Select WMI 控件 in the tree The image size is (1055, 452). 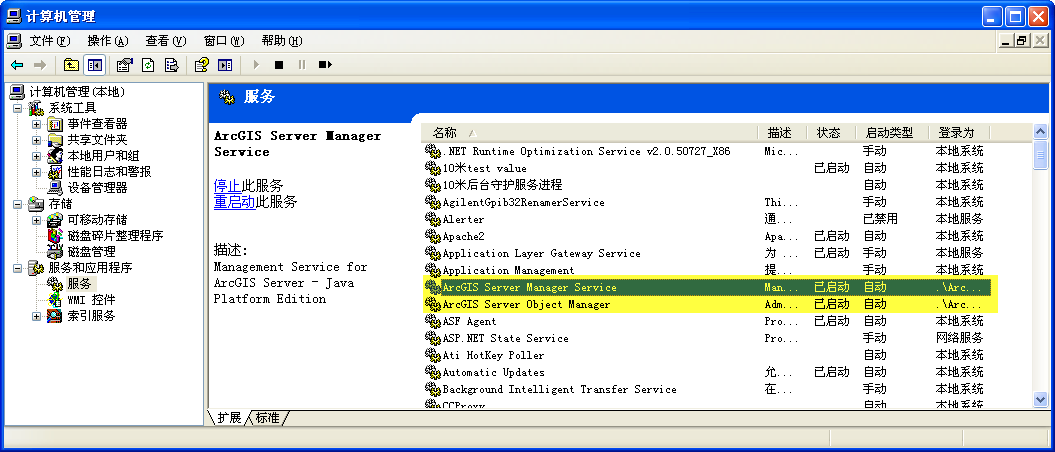pos(91,300)
